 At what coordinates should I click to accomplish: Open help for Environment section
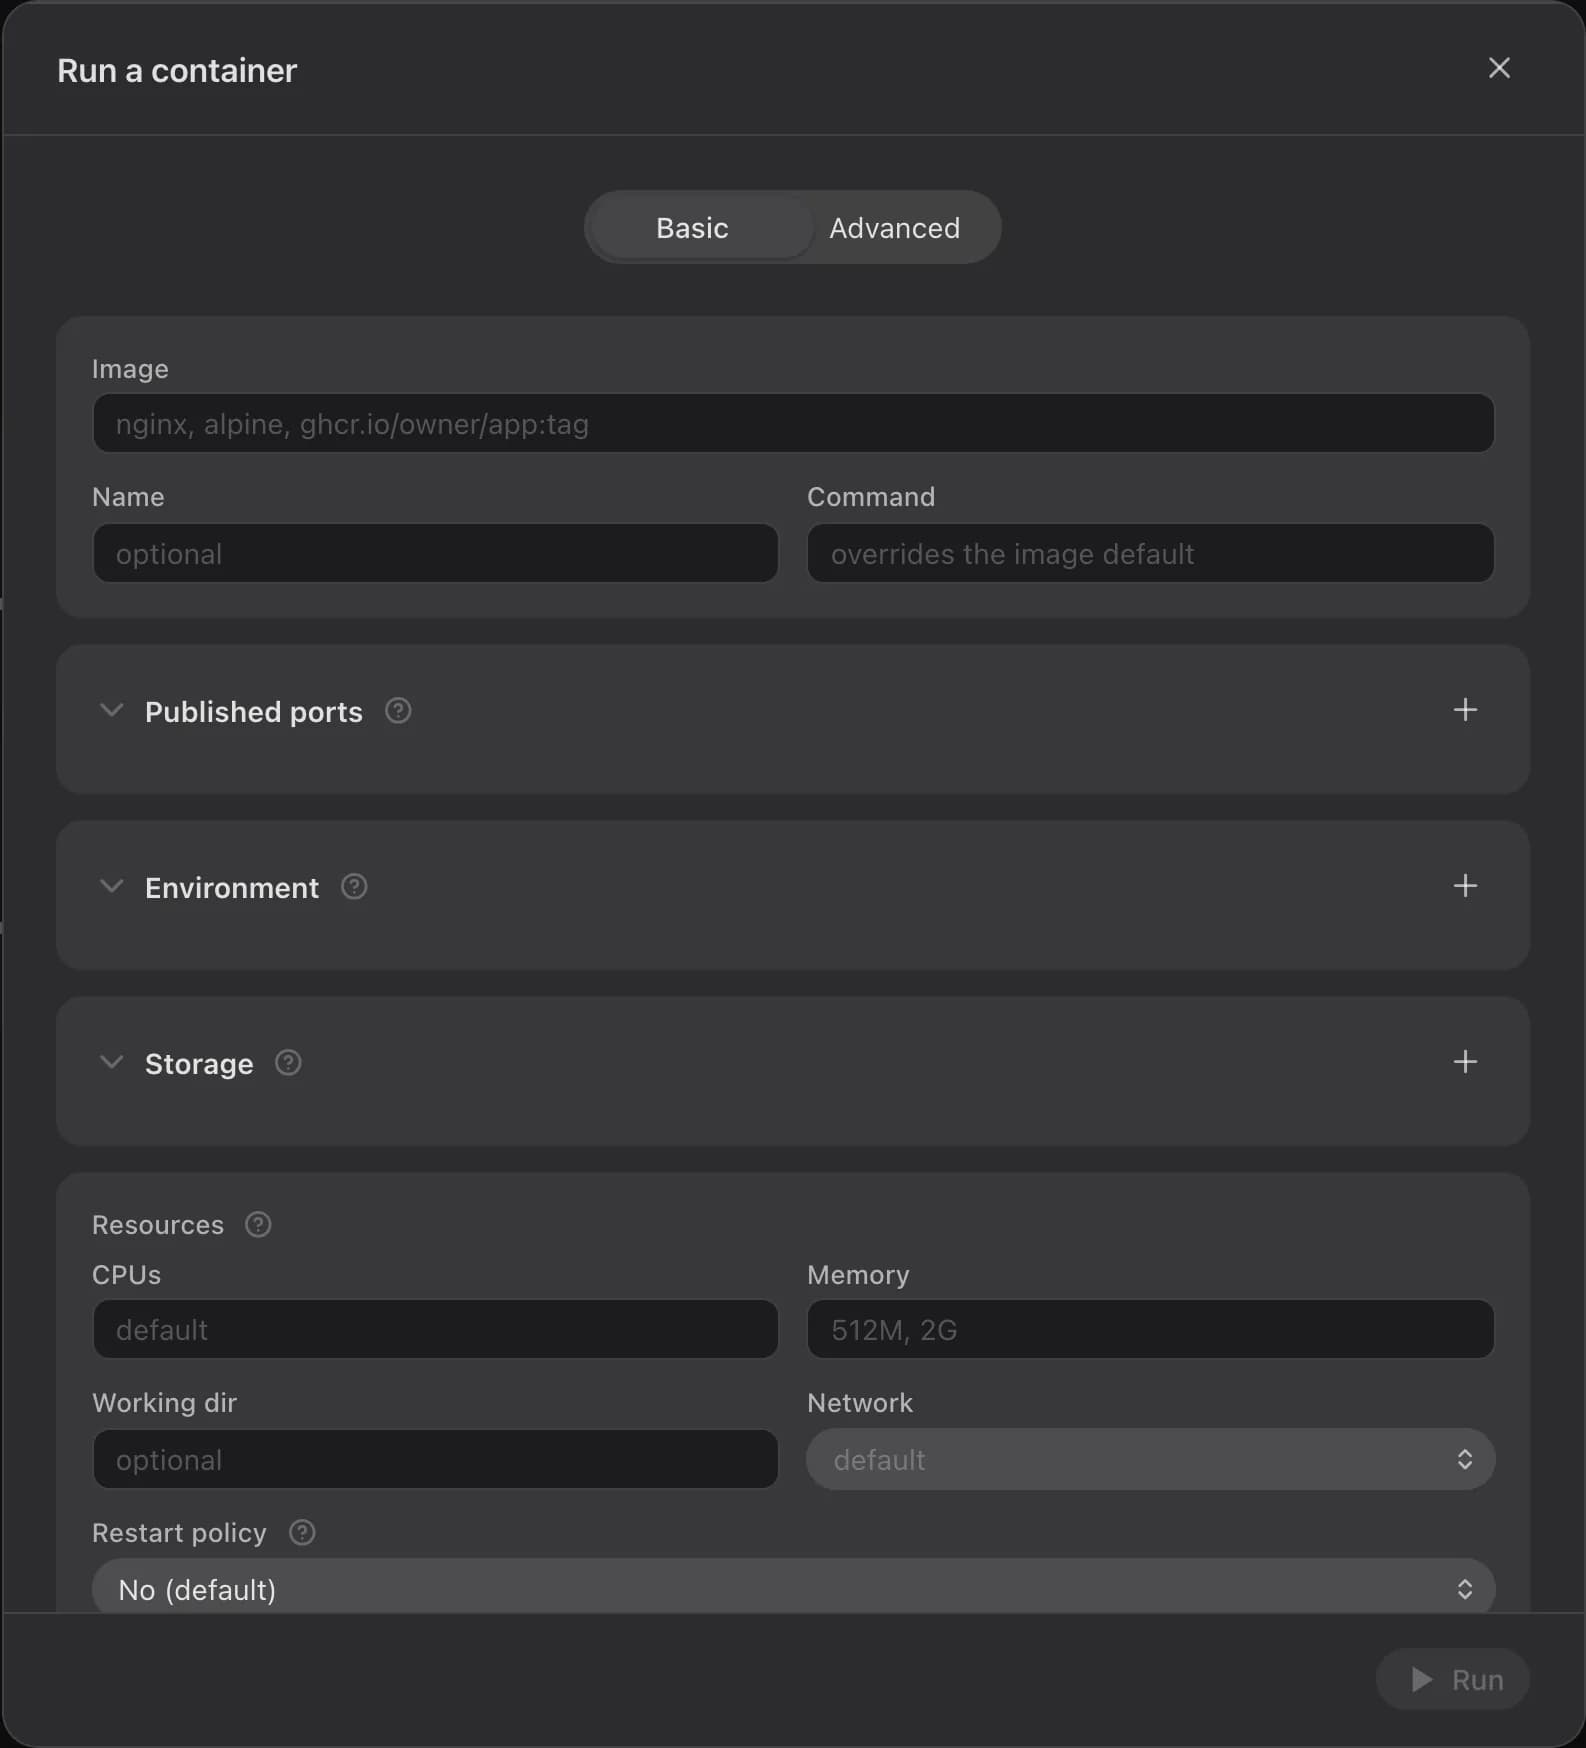pyautogui.click(x=354, y=887)
